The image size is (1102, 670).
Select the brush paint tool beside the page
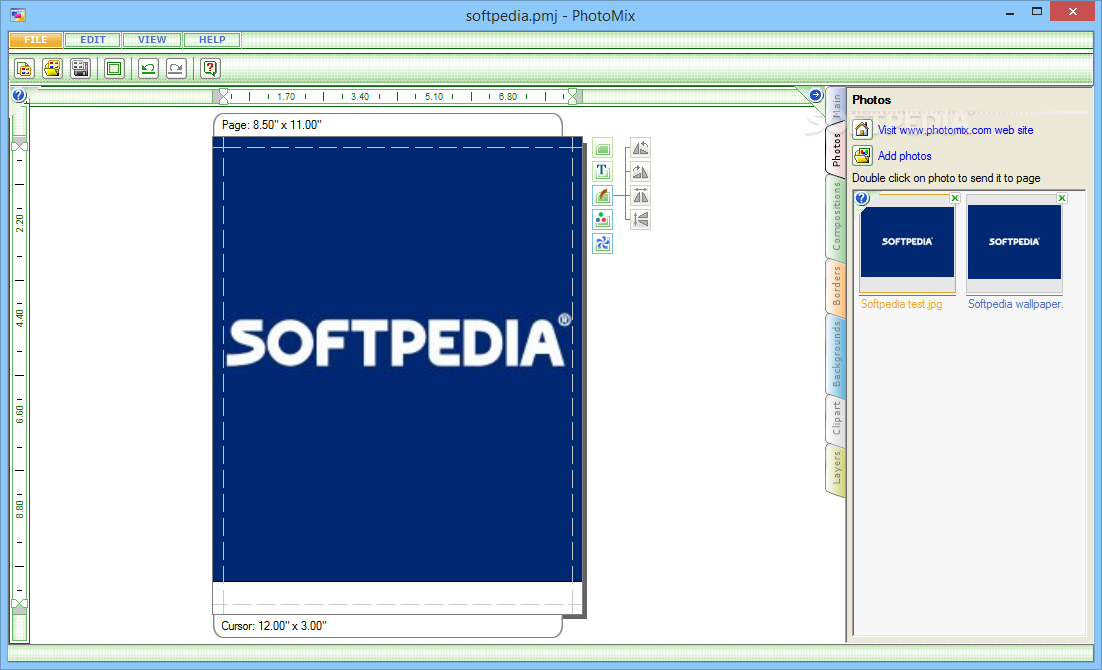click(602, 195)
